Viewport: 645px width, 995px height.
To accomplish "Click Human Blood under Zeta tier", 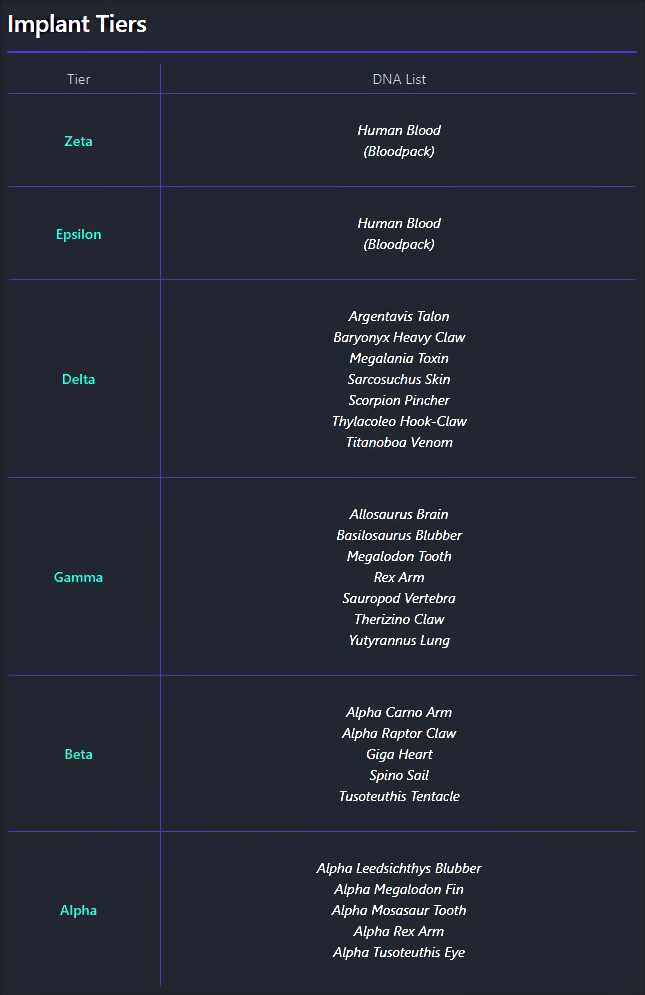I will pyautogui.click(x=399, y=130).
